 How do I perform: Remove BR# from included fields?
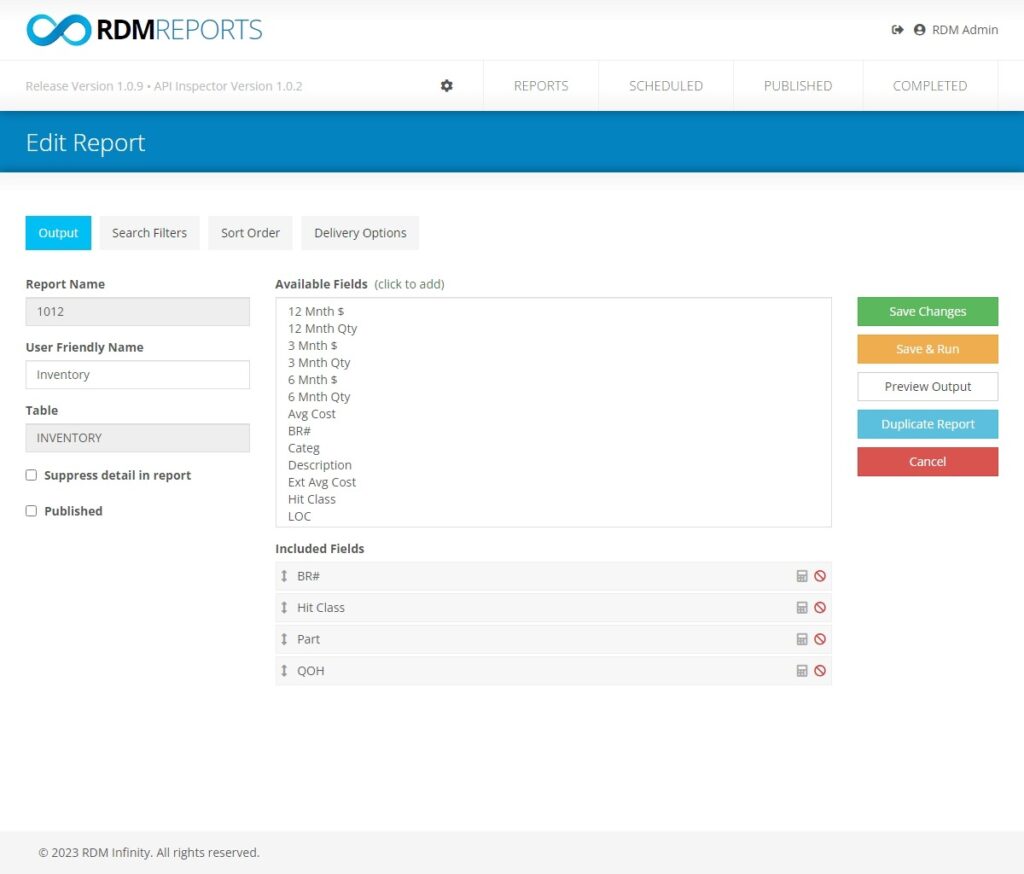coord(820,576)
